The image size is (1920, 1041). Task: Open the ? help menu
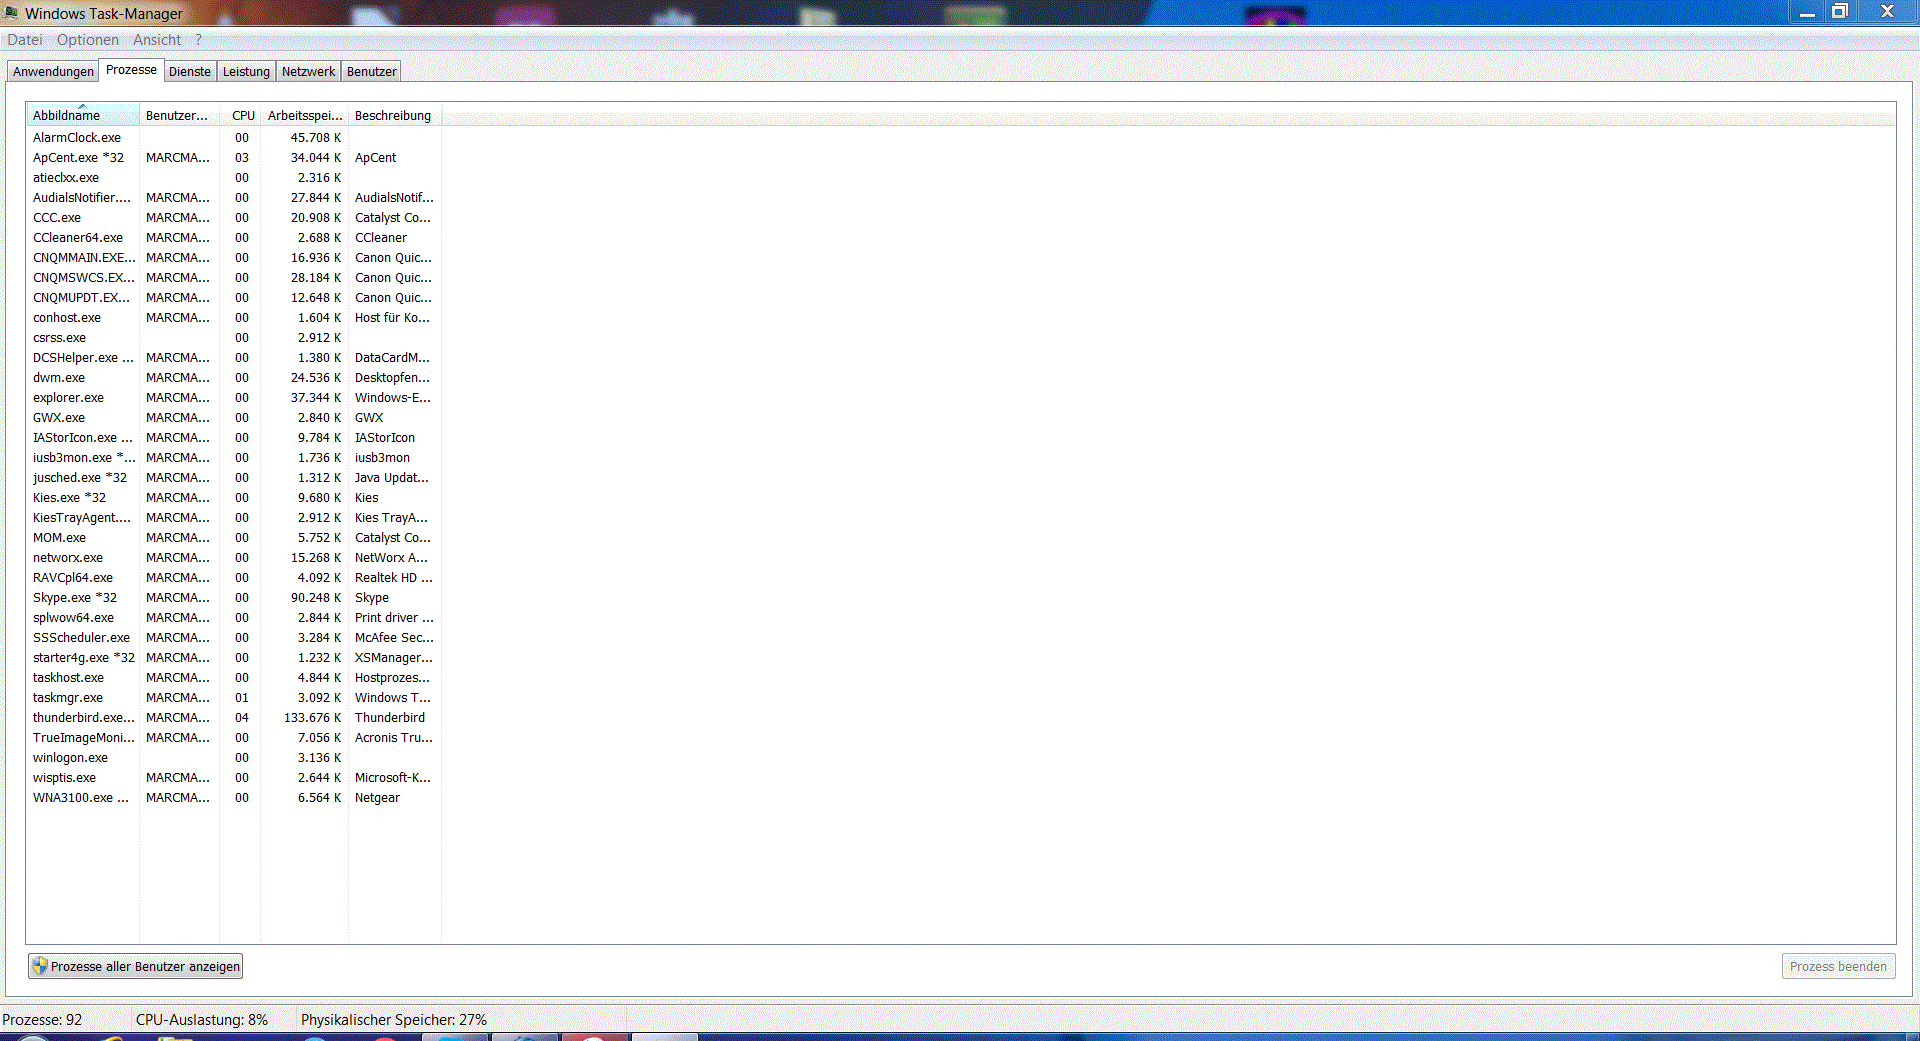coord(198,40)
